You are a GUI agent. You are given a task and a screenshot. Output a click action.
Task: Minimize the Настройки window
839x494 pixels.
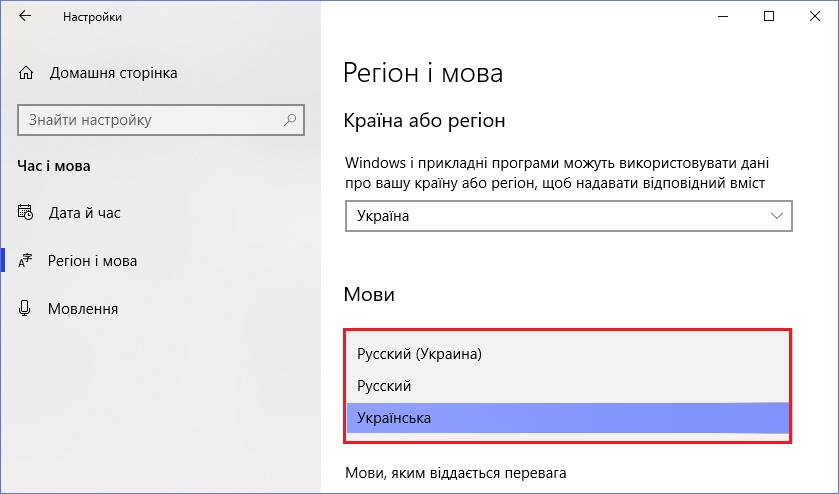(723, 17)
